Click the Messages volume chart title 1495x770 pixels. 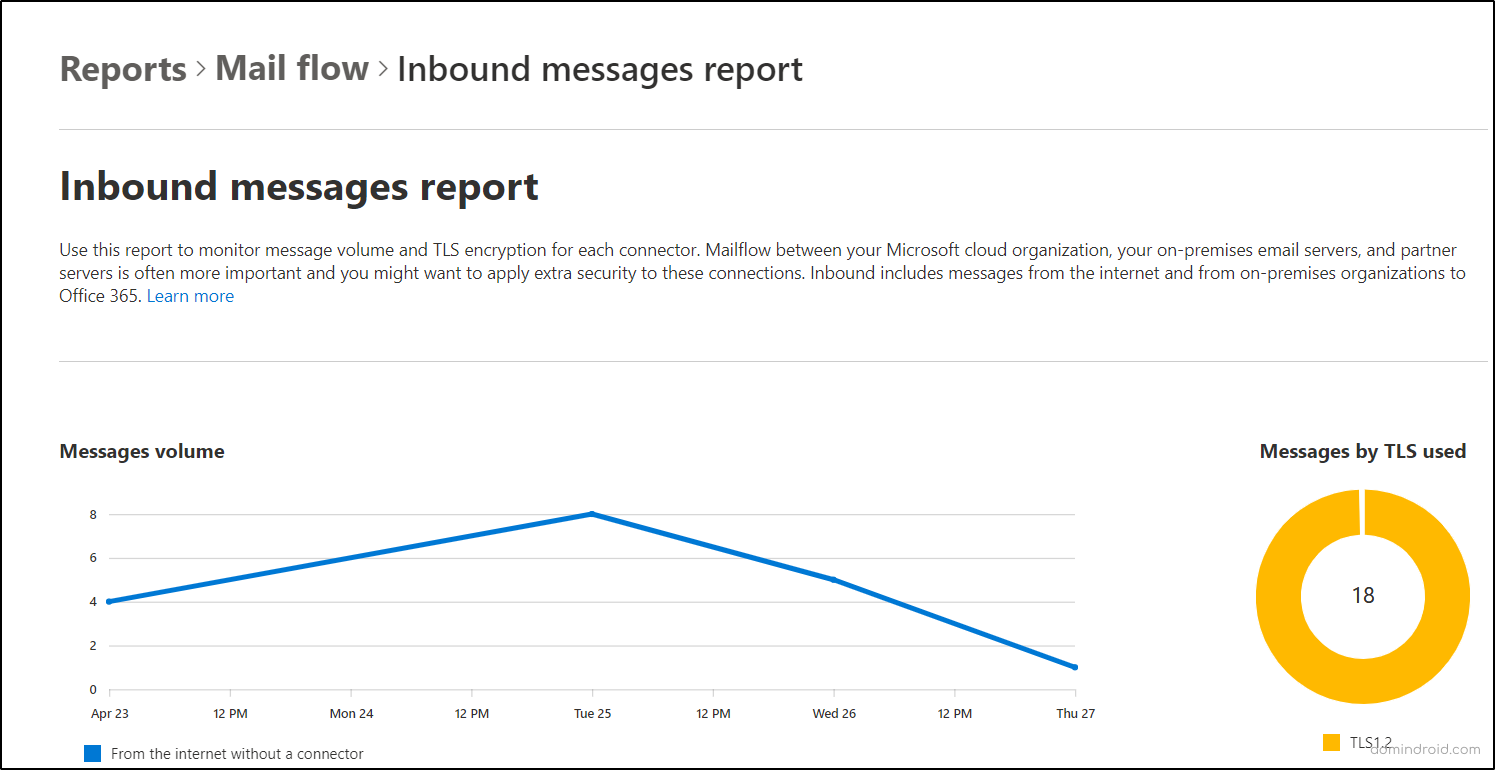[x=142, y=451]
